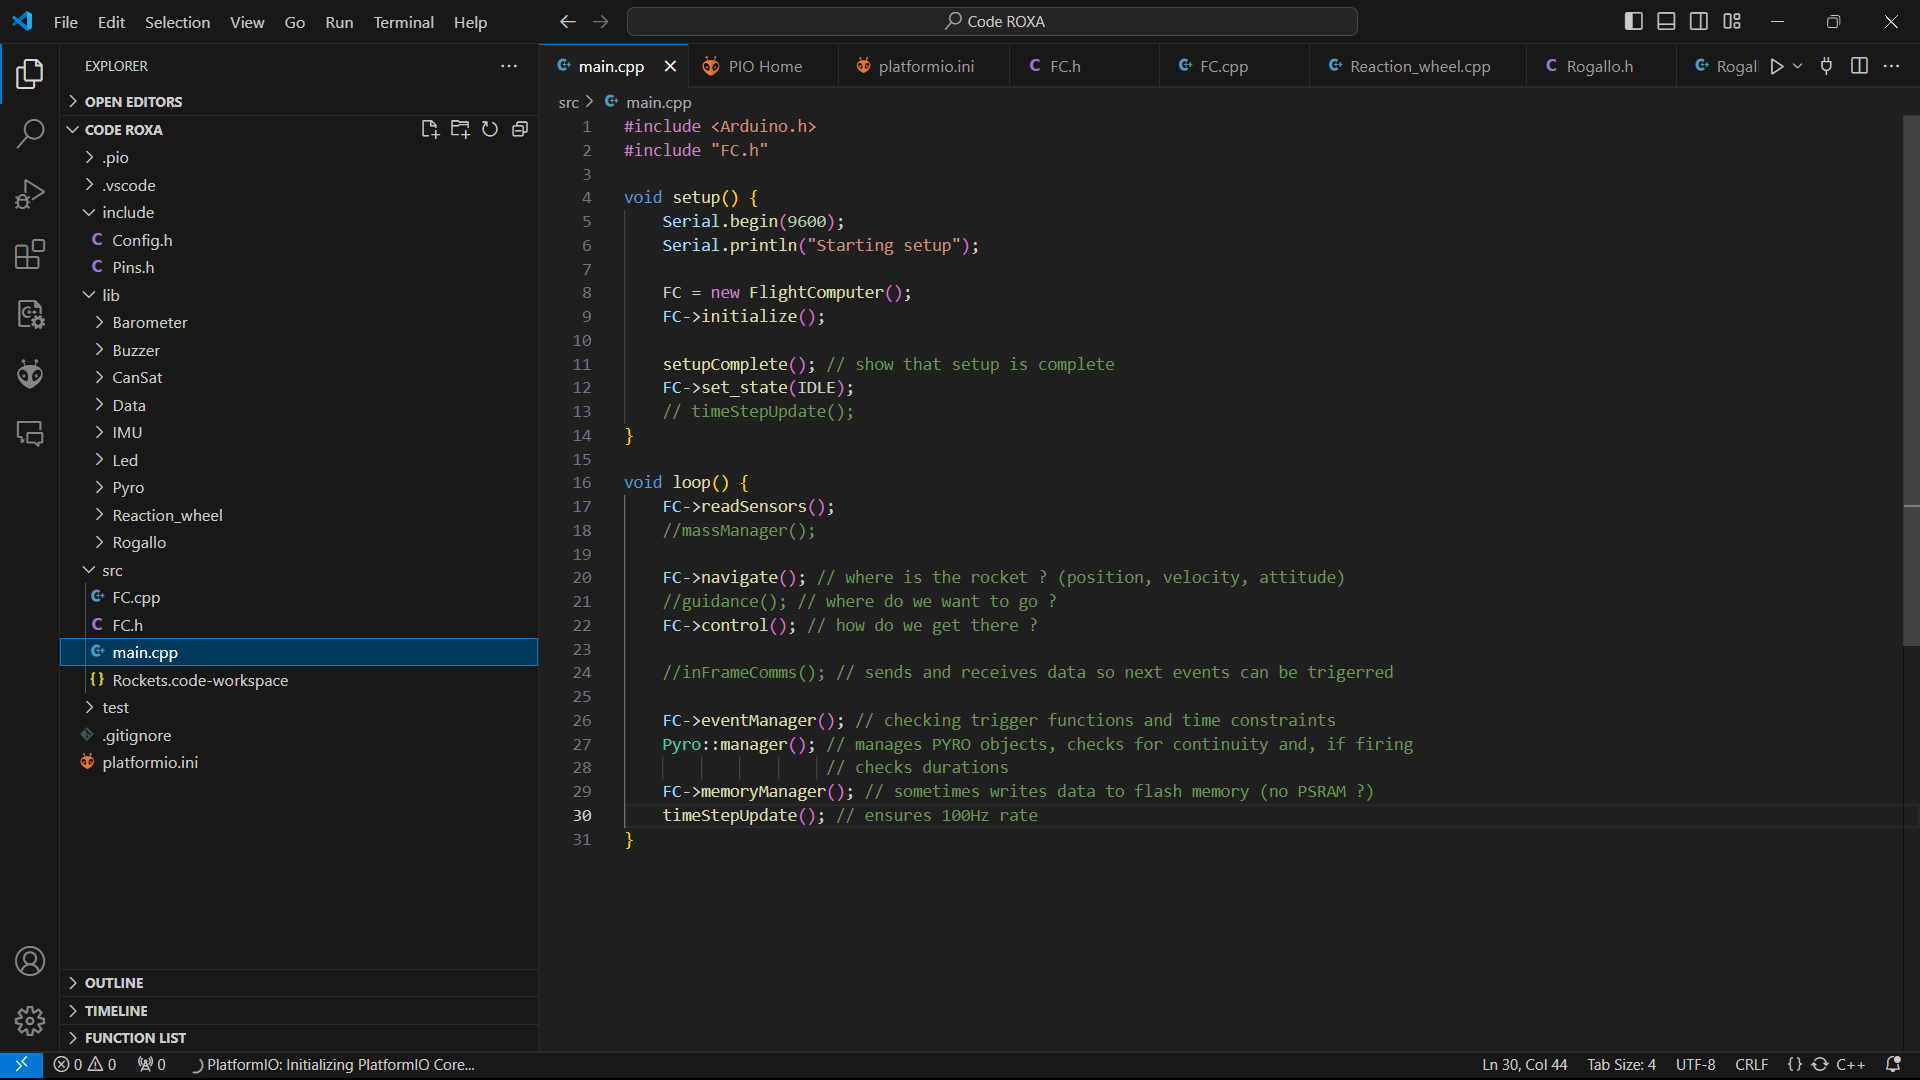Viewport: 1920px width, 1080px height.
Task: Open the Terminal menu
Action: 404,22
